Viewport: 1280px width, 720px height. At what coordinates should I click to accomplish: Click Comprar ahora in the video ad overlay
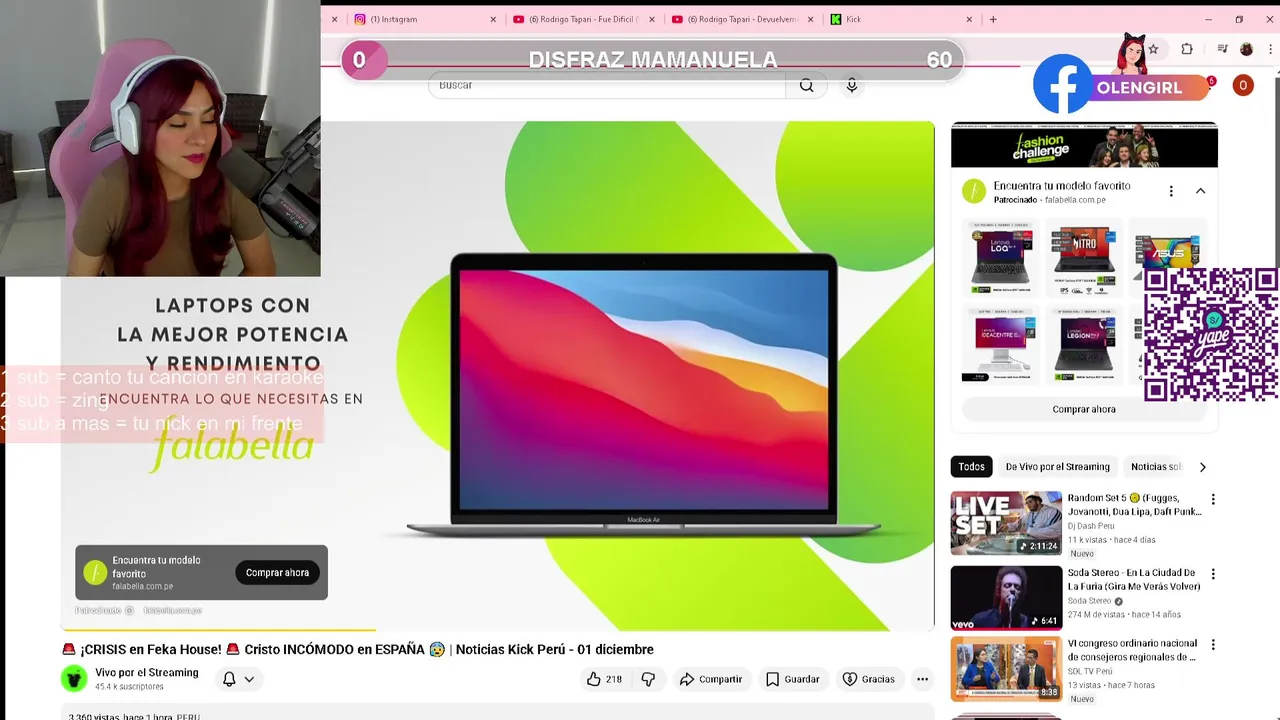click(277, 573)
